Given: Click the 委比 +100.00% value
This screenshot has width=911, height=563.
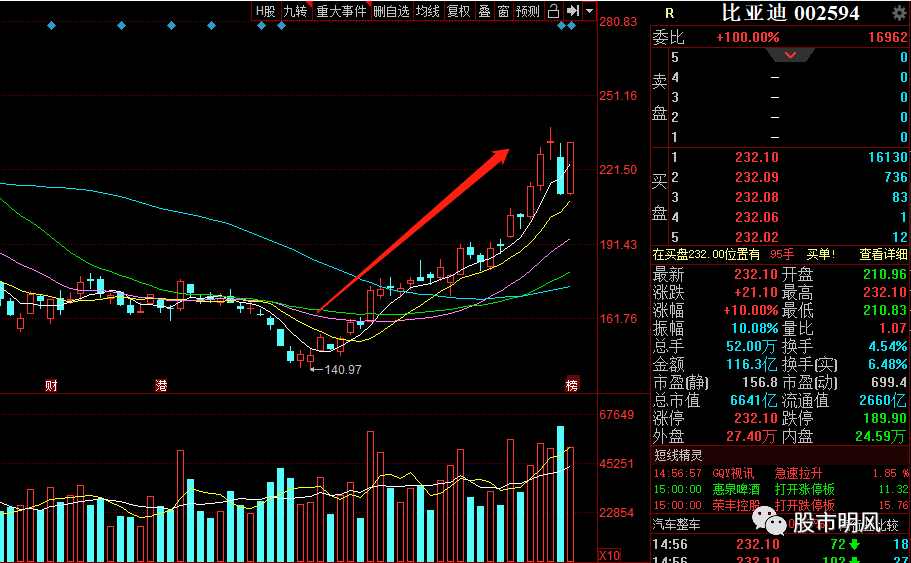Looking at the screenshot, I should click(748, 38).
